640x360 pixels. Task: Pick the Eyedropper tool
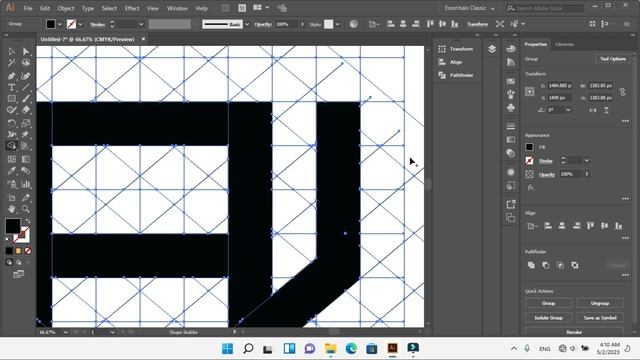click(11, 171)
